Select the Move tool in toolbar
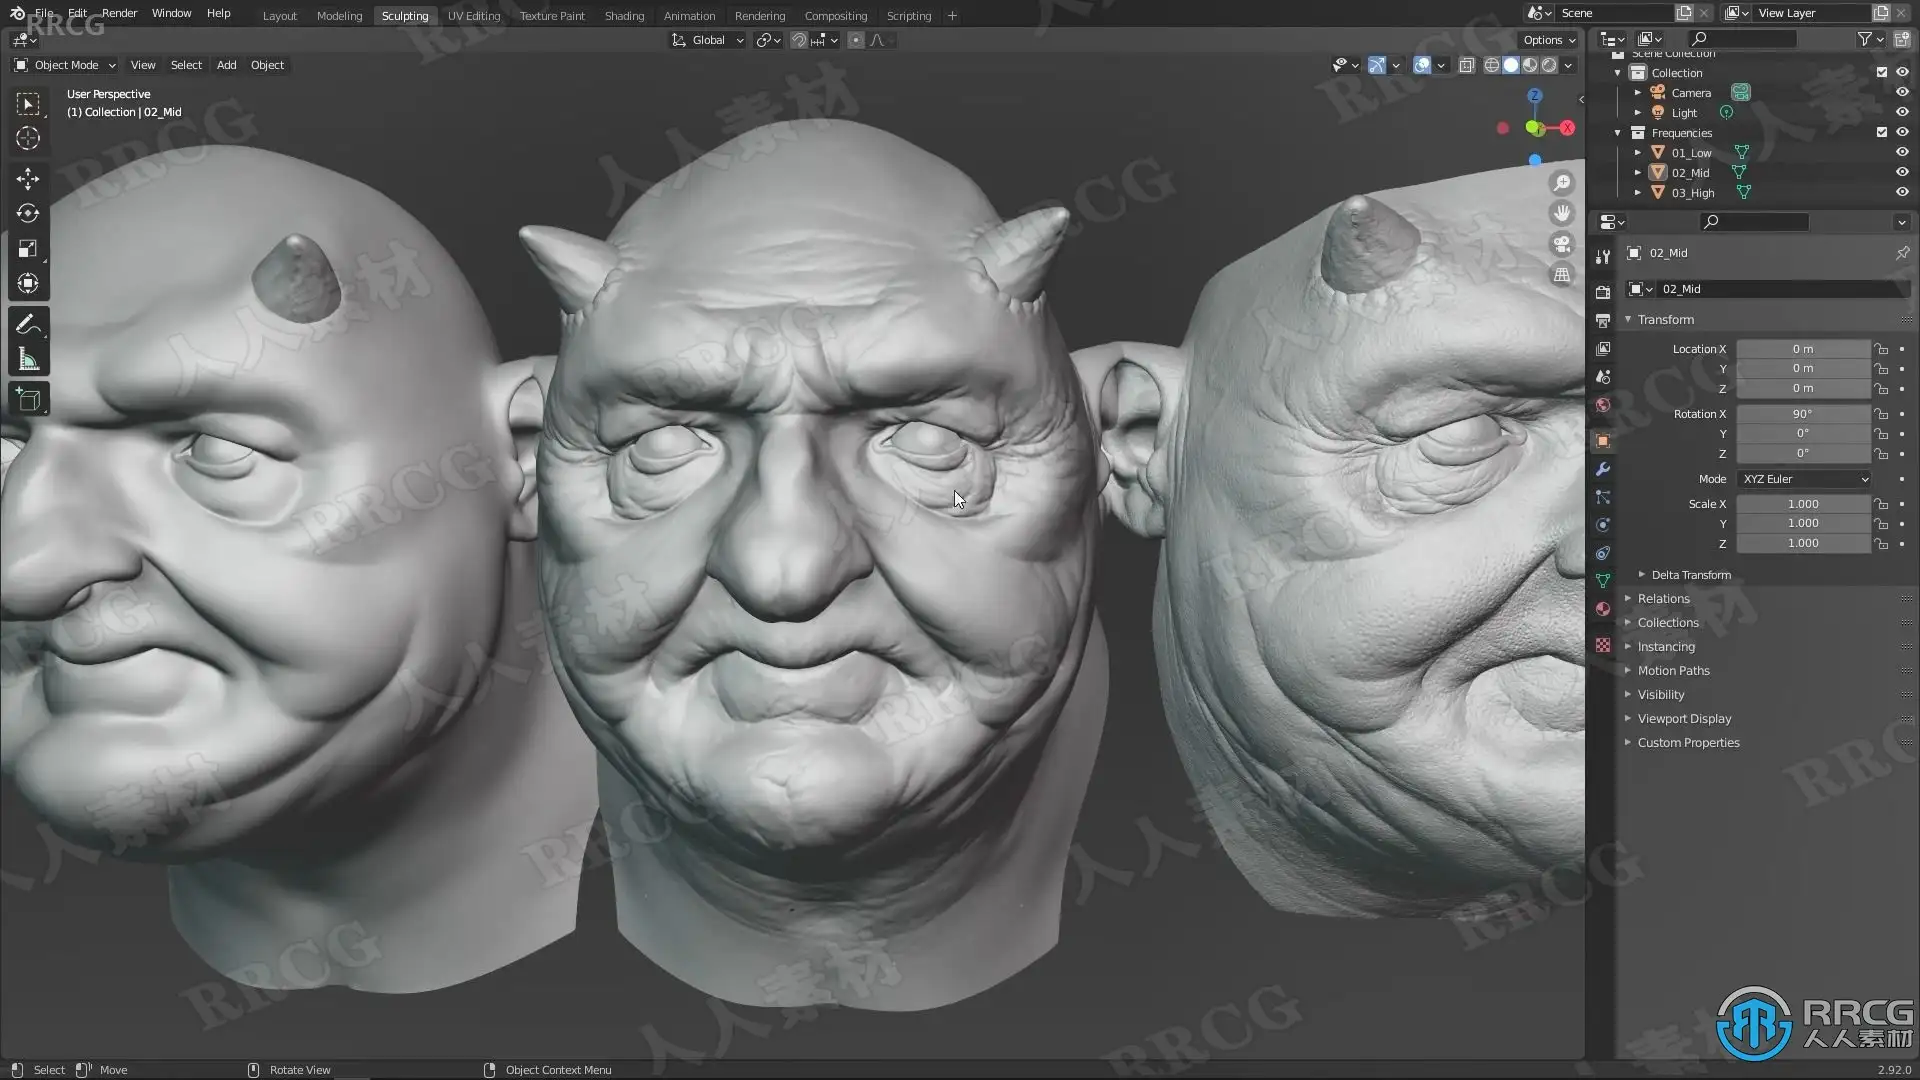This screenshot has width=1920, height=1080. pos(28,179)
